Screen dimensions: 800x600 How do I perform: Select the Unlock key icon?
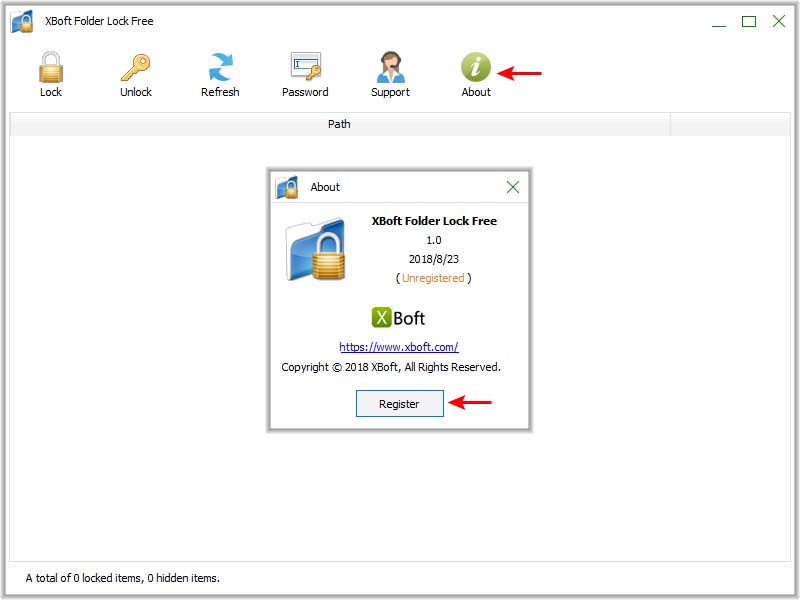tap(136, 67)
